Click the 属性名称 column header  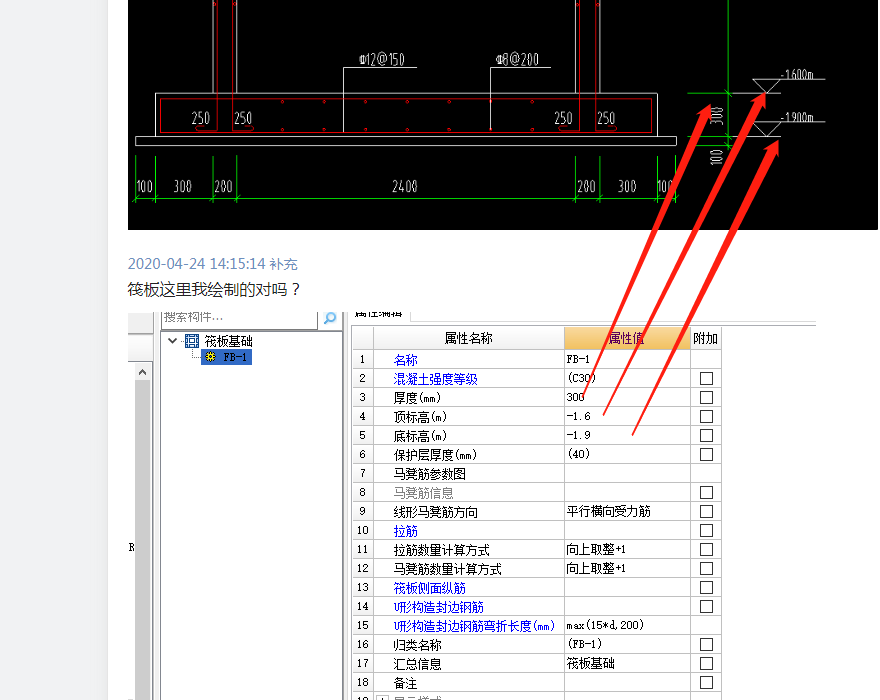pyautogui.click(x=469, y=338)
